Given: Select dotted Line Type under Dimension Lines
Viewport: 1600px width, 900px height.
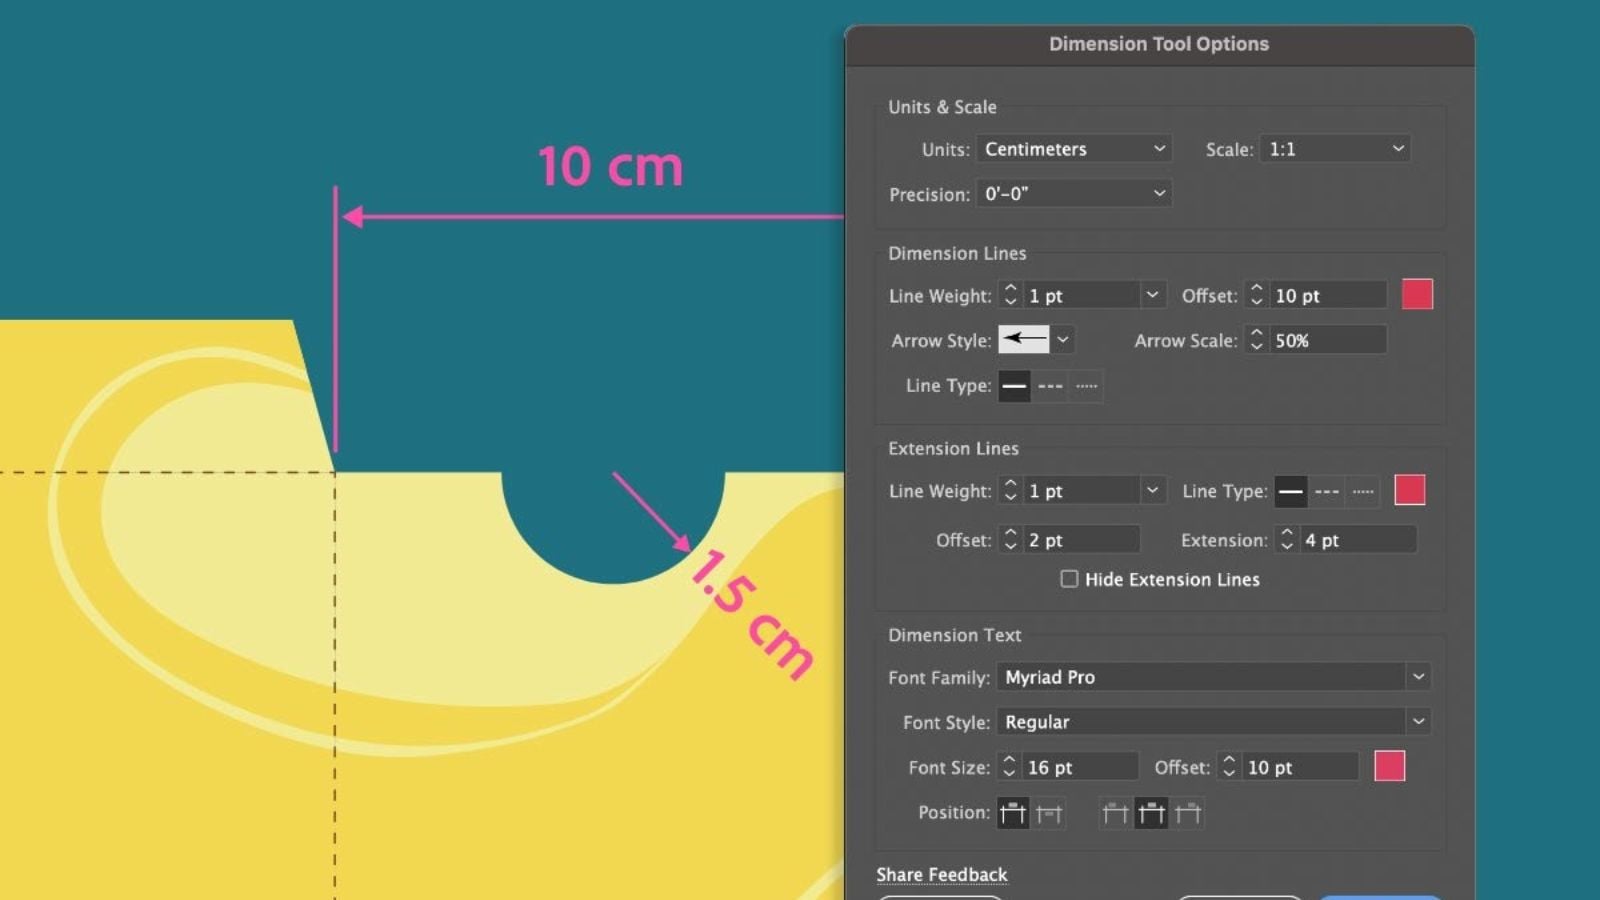Looking at the screenshot, I should coord(1086,386).
